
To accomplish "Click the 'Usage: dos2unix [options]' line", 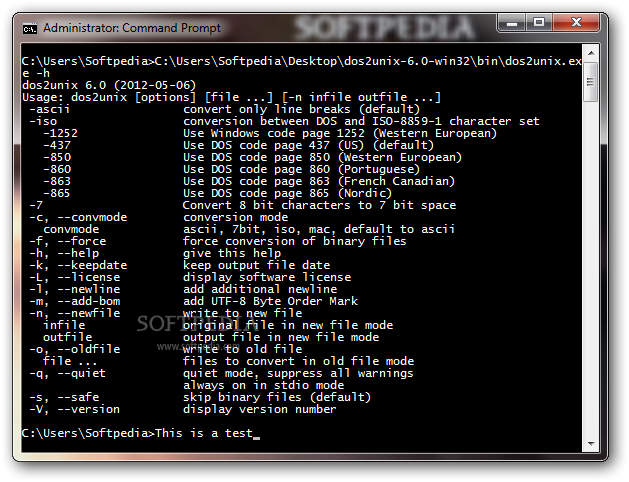I will pos(231,97).
